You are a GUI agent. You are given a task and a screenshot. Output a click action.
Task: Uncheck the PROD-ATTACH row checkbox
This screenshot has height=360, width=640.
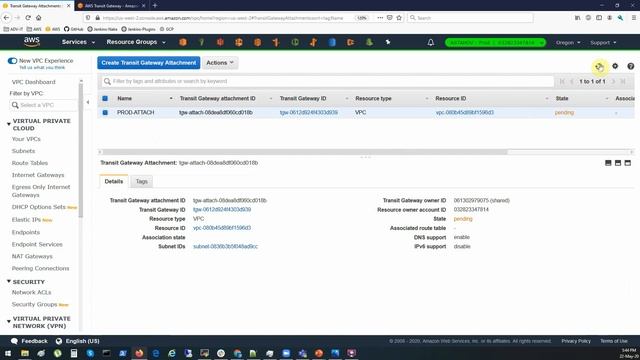coord(105,112)
